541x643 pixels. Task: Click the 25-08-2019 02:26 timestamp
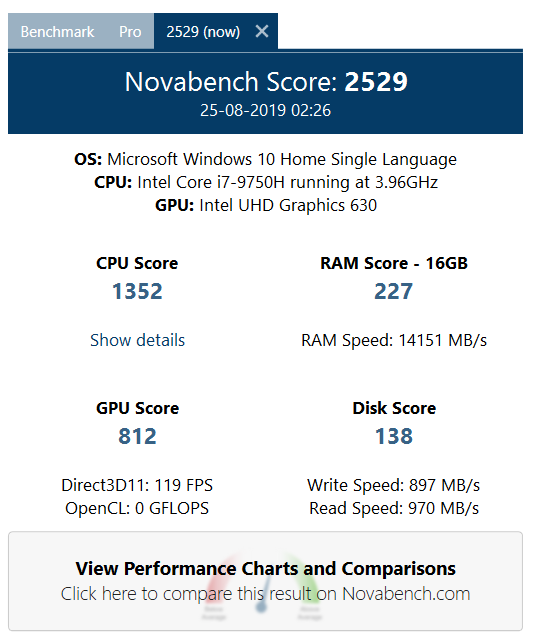[x=265, y=110]
